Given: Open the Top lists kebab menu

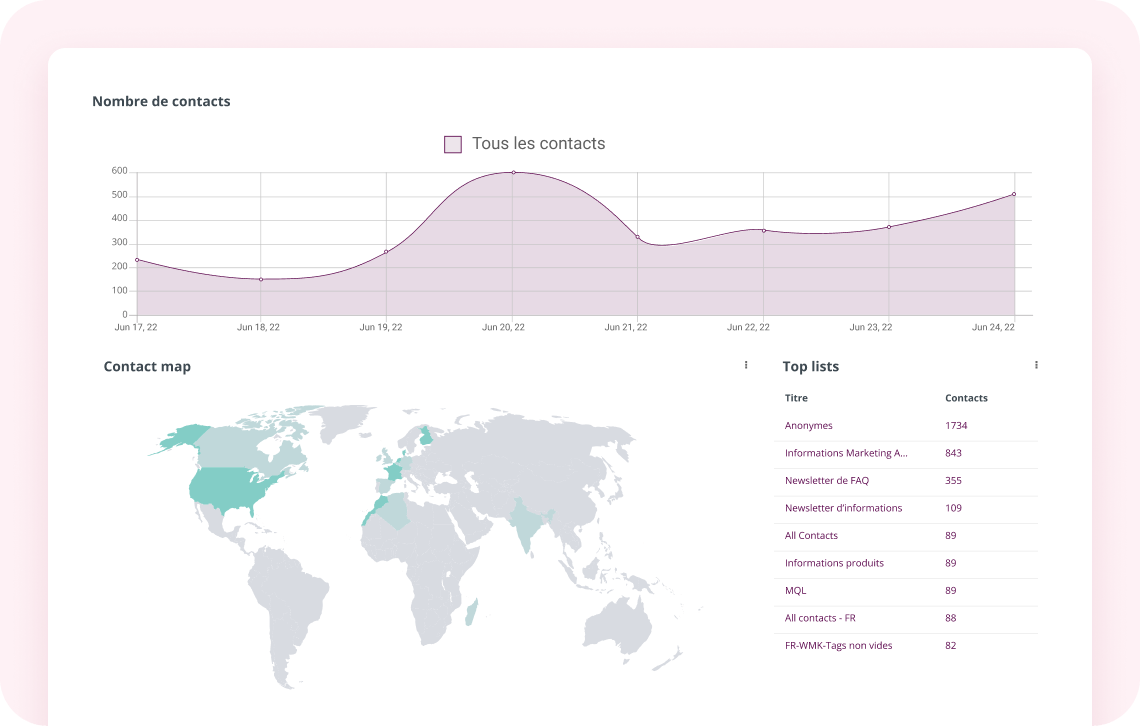Looking at the screenshot, I should click(x=1036, y=366).
